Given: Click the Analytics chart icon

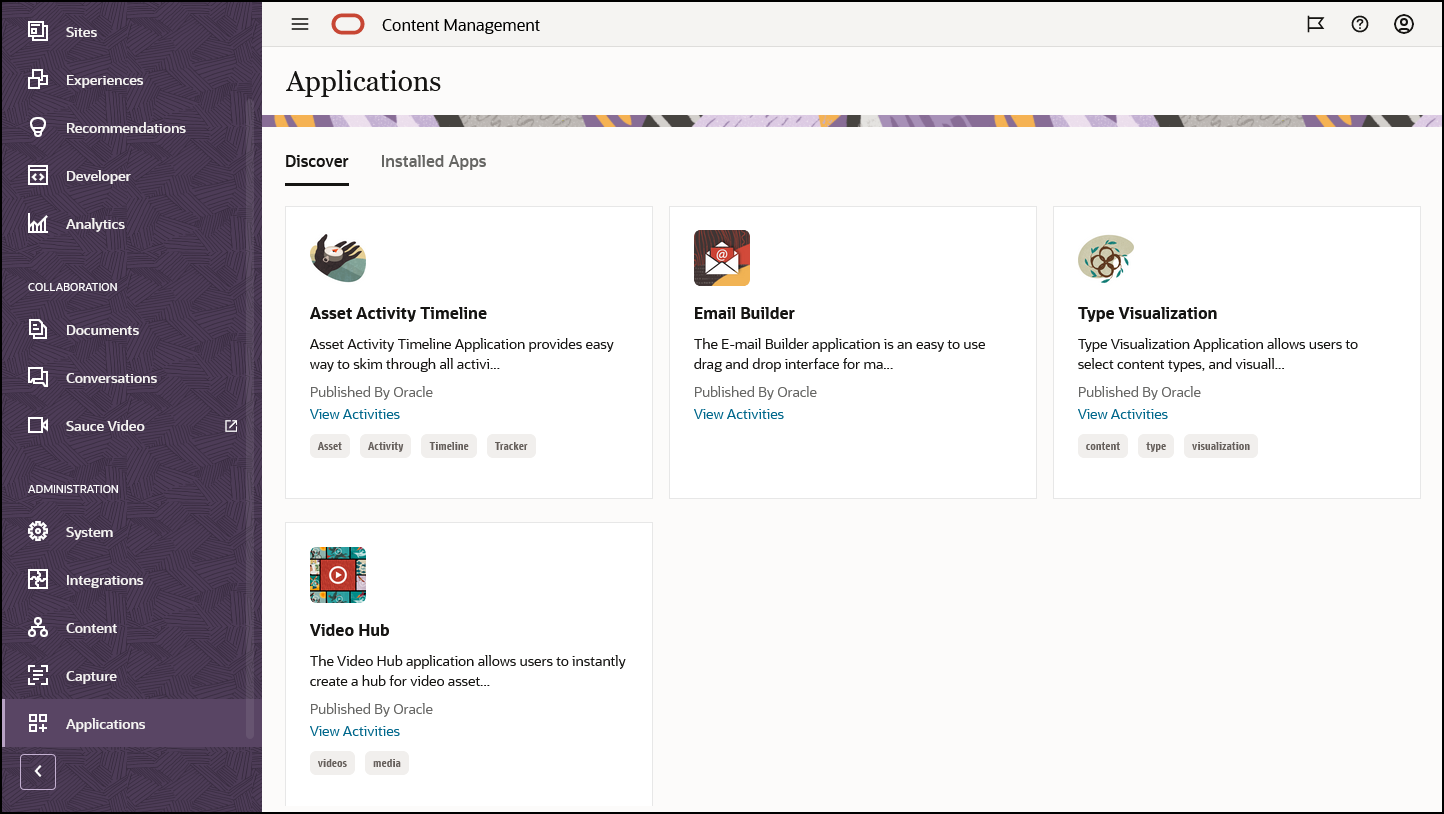Looking at the screenshot, I should 38,223.
